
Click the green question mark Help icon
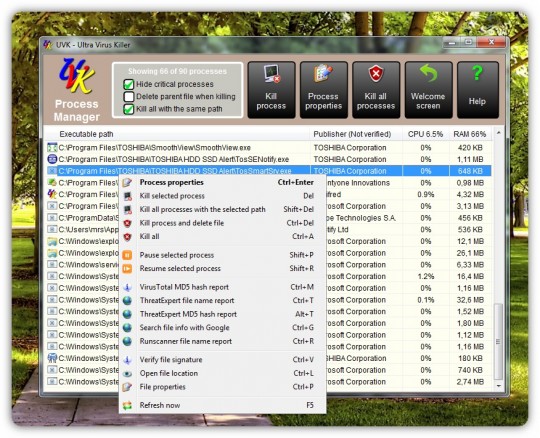click(477, 73)
